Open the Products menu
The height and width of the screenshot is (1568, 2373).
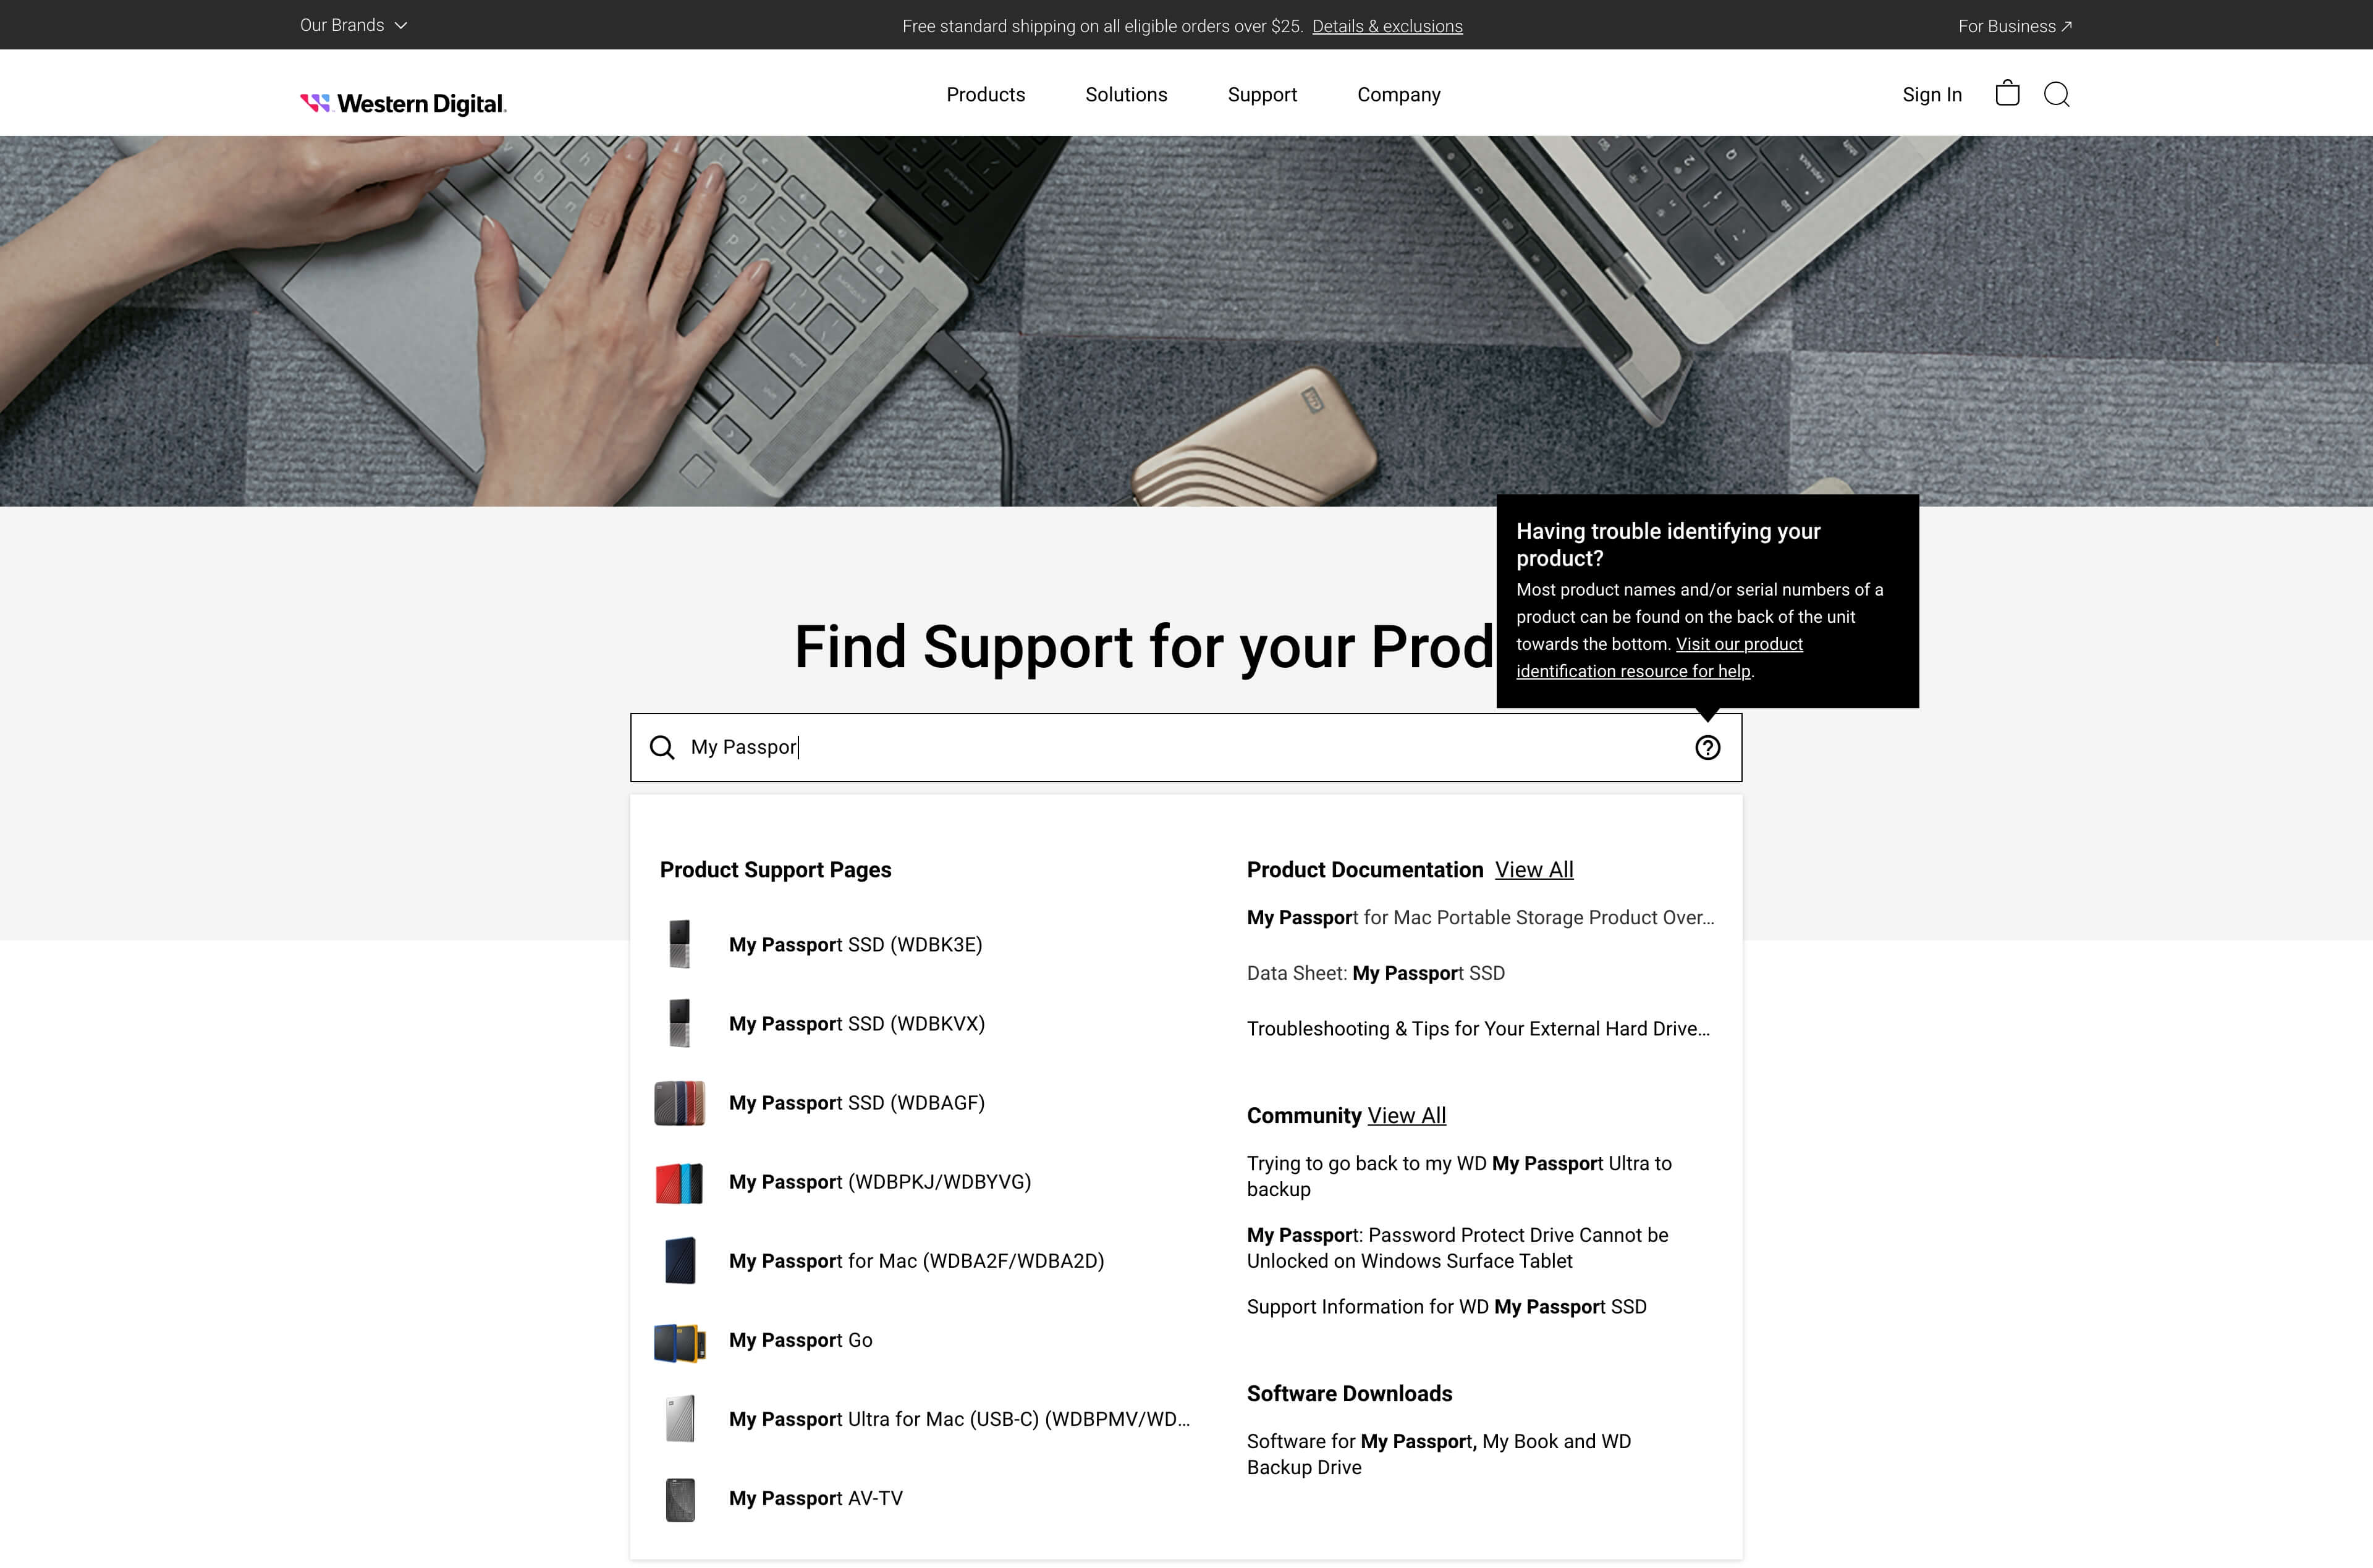[x=985, y=95]
